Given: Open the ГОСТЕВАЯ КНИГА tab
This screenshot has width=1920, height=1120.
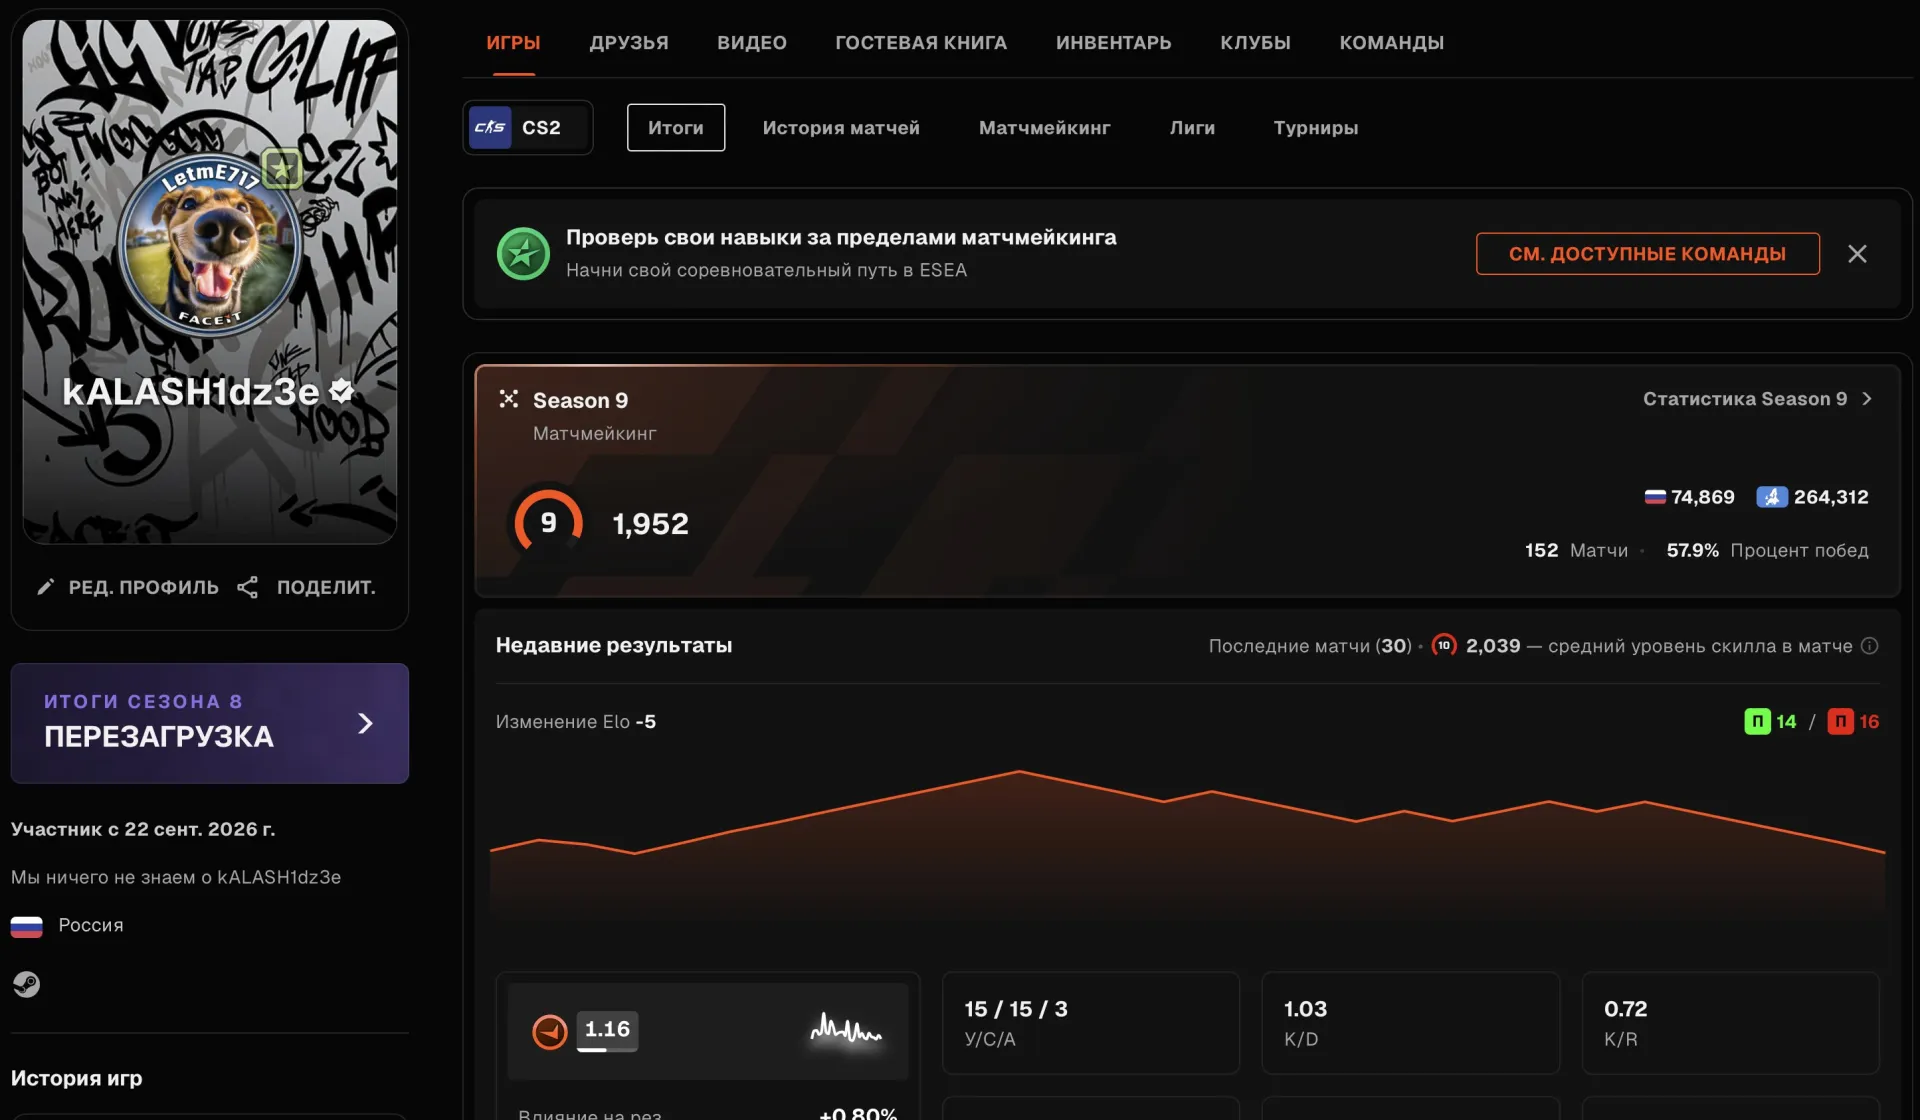Looking at the screenshot, I should (x=921, y=42).
